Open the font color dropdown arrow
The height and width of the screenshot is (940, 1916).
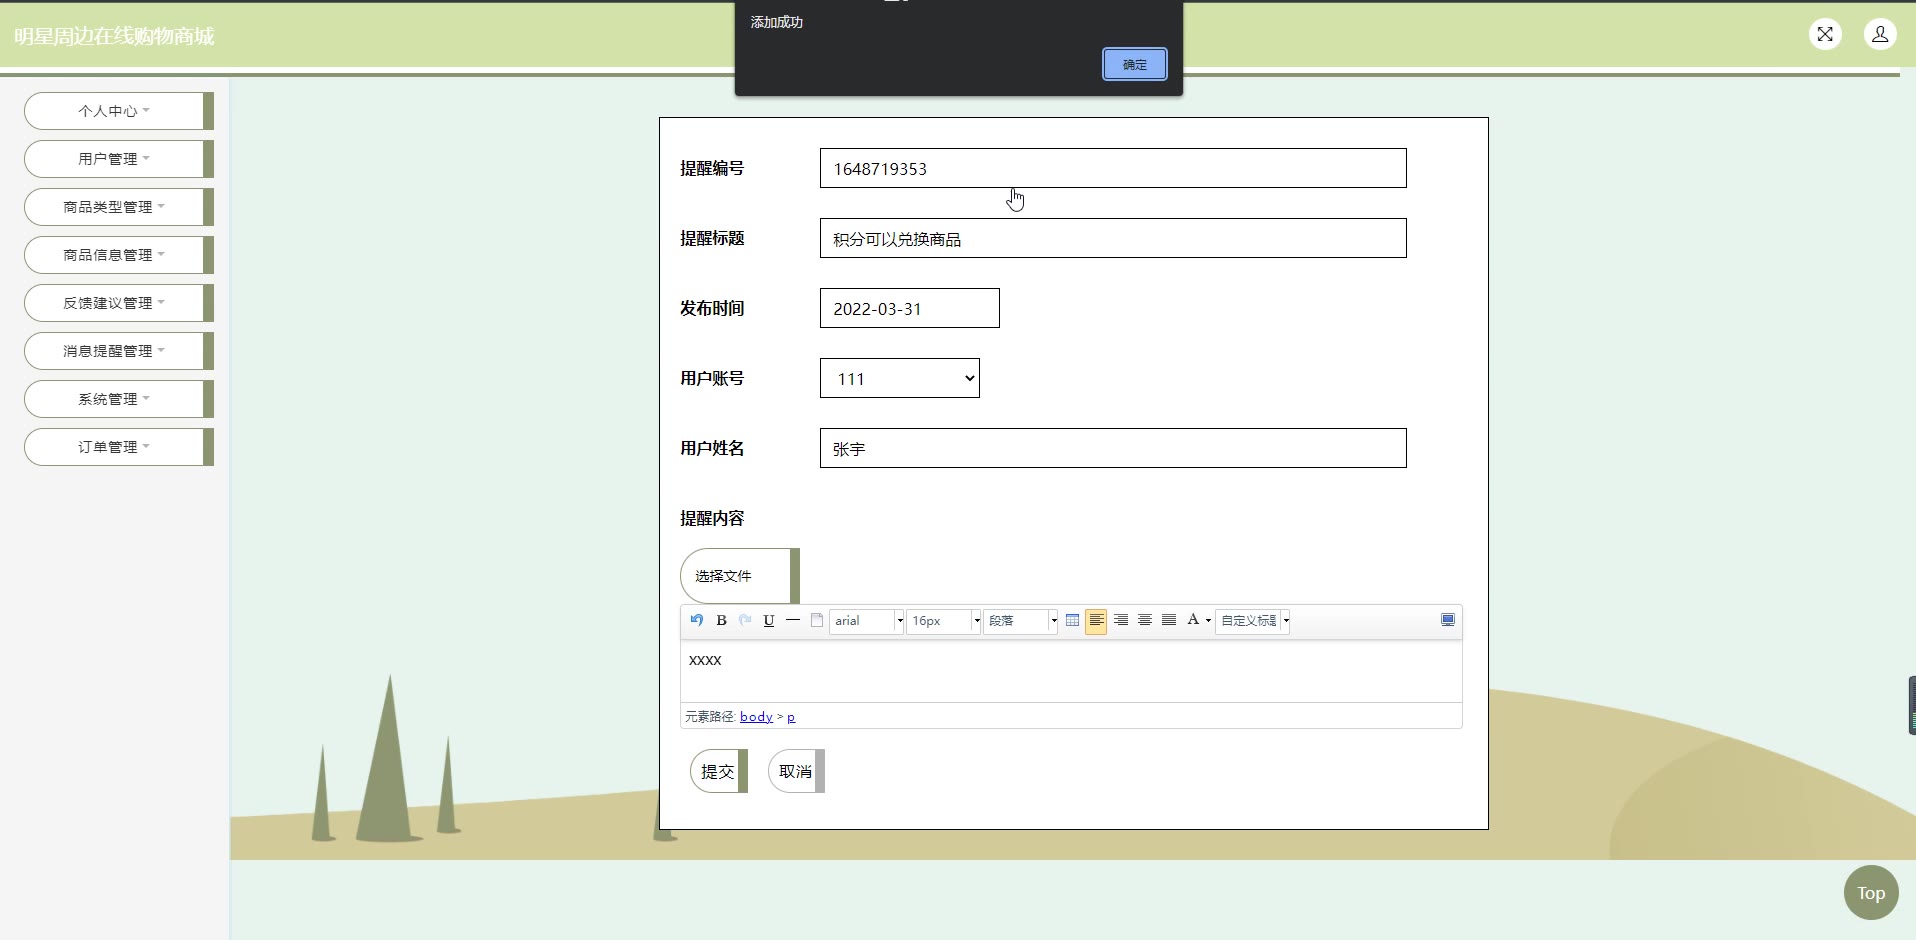point(1208,621)
